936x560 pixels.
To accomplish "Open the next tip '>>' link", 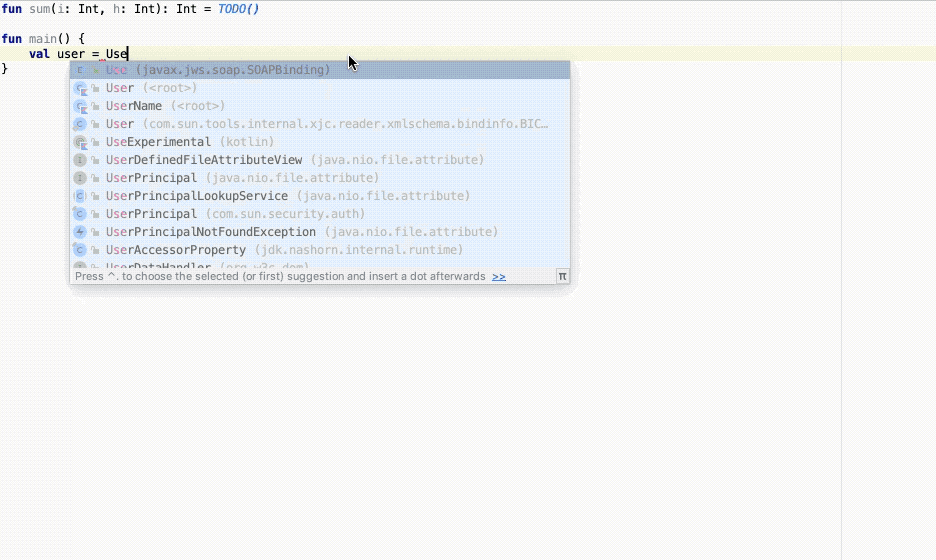I will pos(499,276).
